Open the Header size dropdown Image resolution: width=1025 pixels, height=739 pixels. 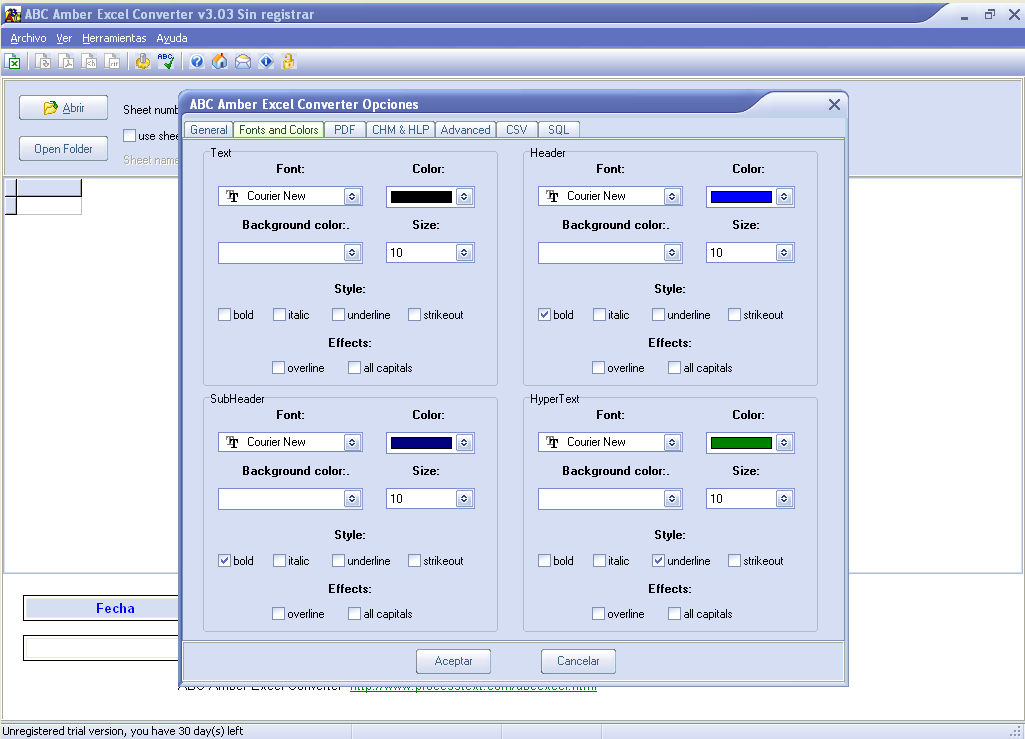(x=784, y=252)
